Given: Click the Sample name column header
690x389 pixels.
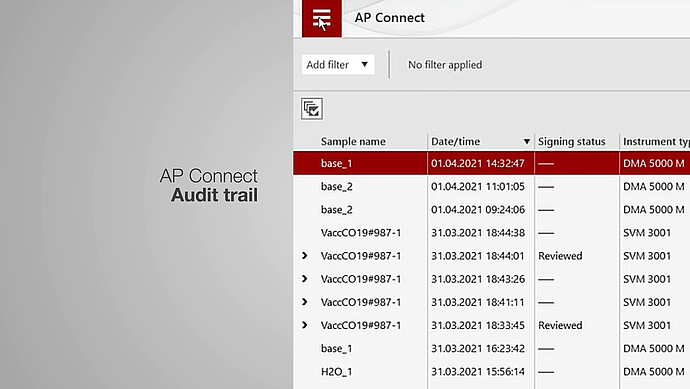Looking at the screenshot, I should pyautogui.click(x=353, y=142).
